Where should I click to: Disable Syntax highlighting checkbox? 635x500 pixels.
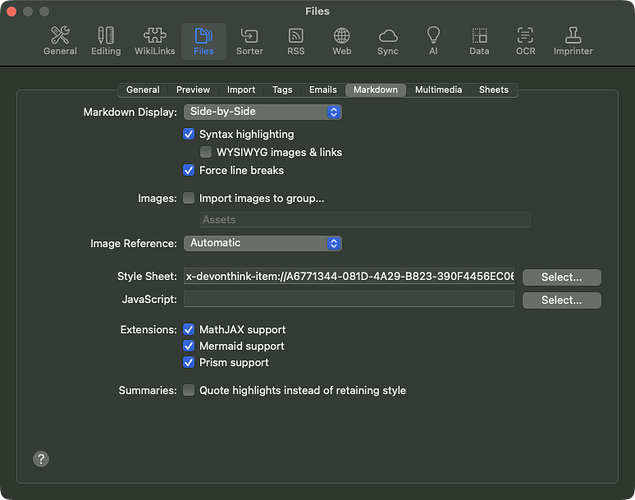[189, 134]
